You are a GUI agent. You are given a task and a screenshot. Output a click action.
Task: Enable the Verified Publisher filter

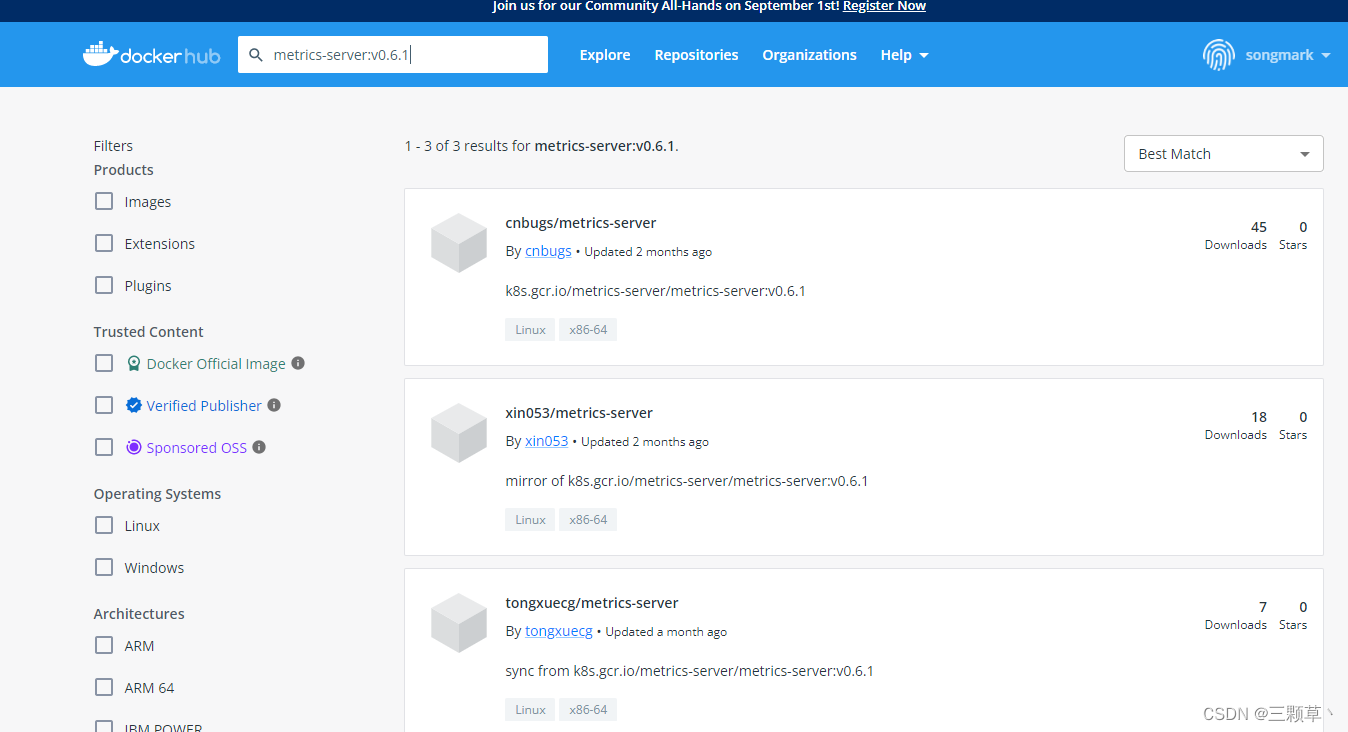point(104,405)
